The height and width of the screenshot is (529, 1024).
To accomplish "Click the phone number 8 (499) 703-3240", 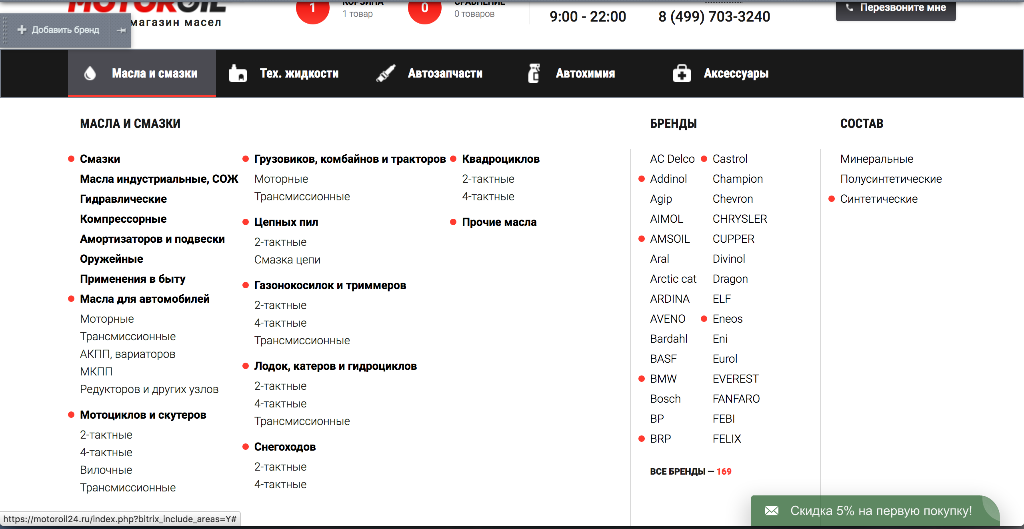I will [714, 16].
